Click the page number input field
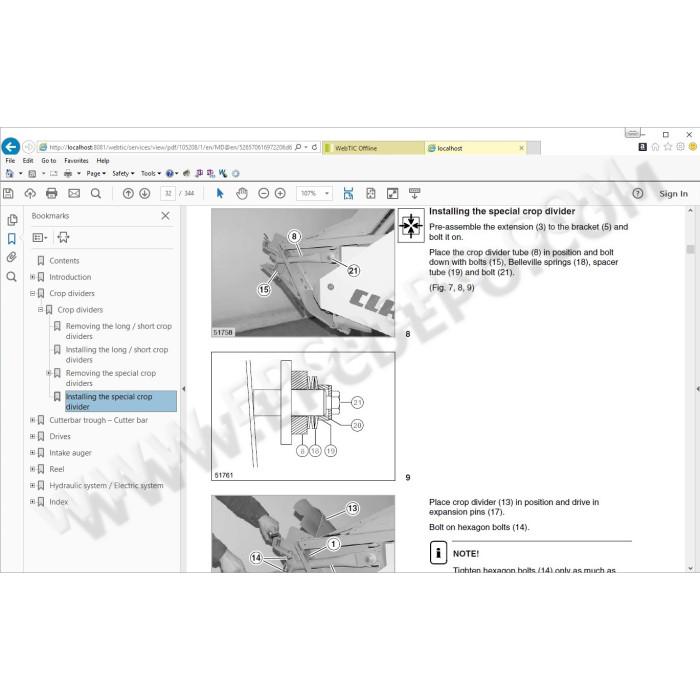This screenshot has height=700, width=700. click(168, 193)
